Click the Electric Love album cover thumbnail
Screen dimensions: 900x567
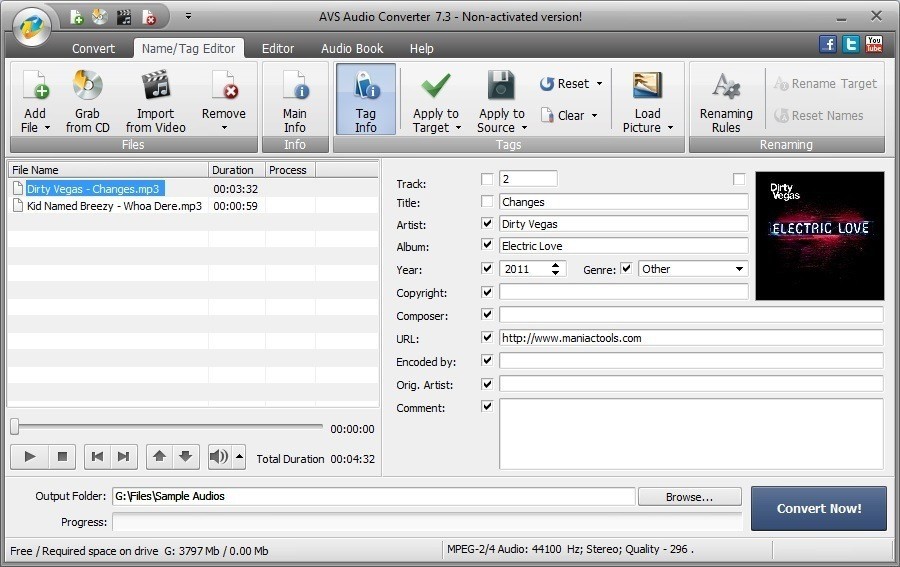[820, 236]
